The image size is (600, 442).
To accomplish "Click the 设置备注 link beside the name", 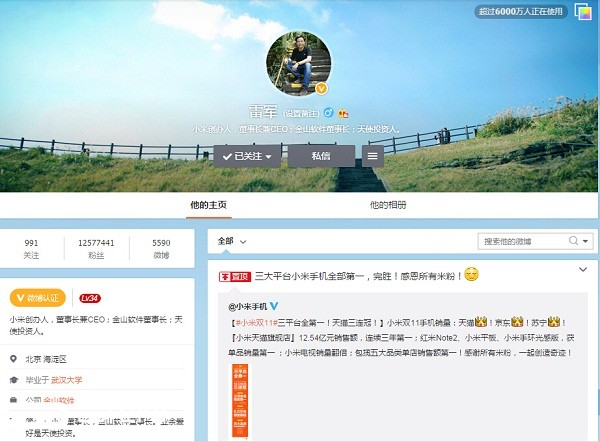I will click(301, 114).
